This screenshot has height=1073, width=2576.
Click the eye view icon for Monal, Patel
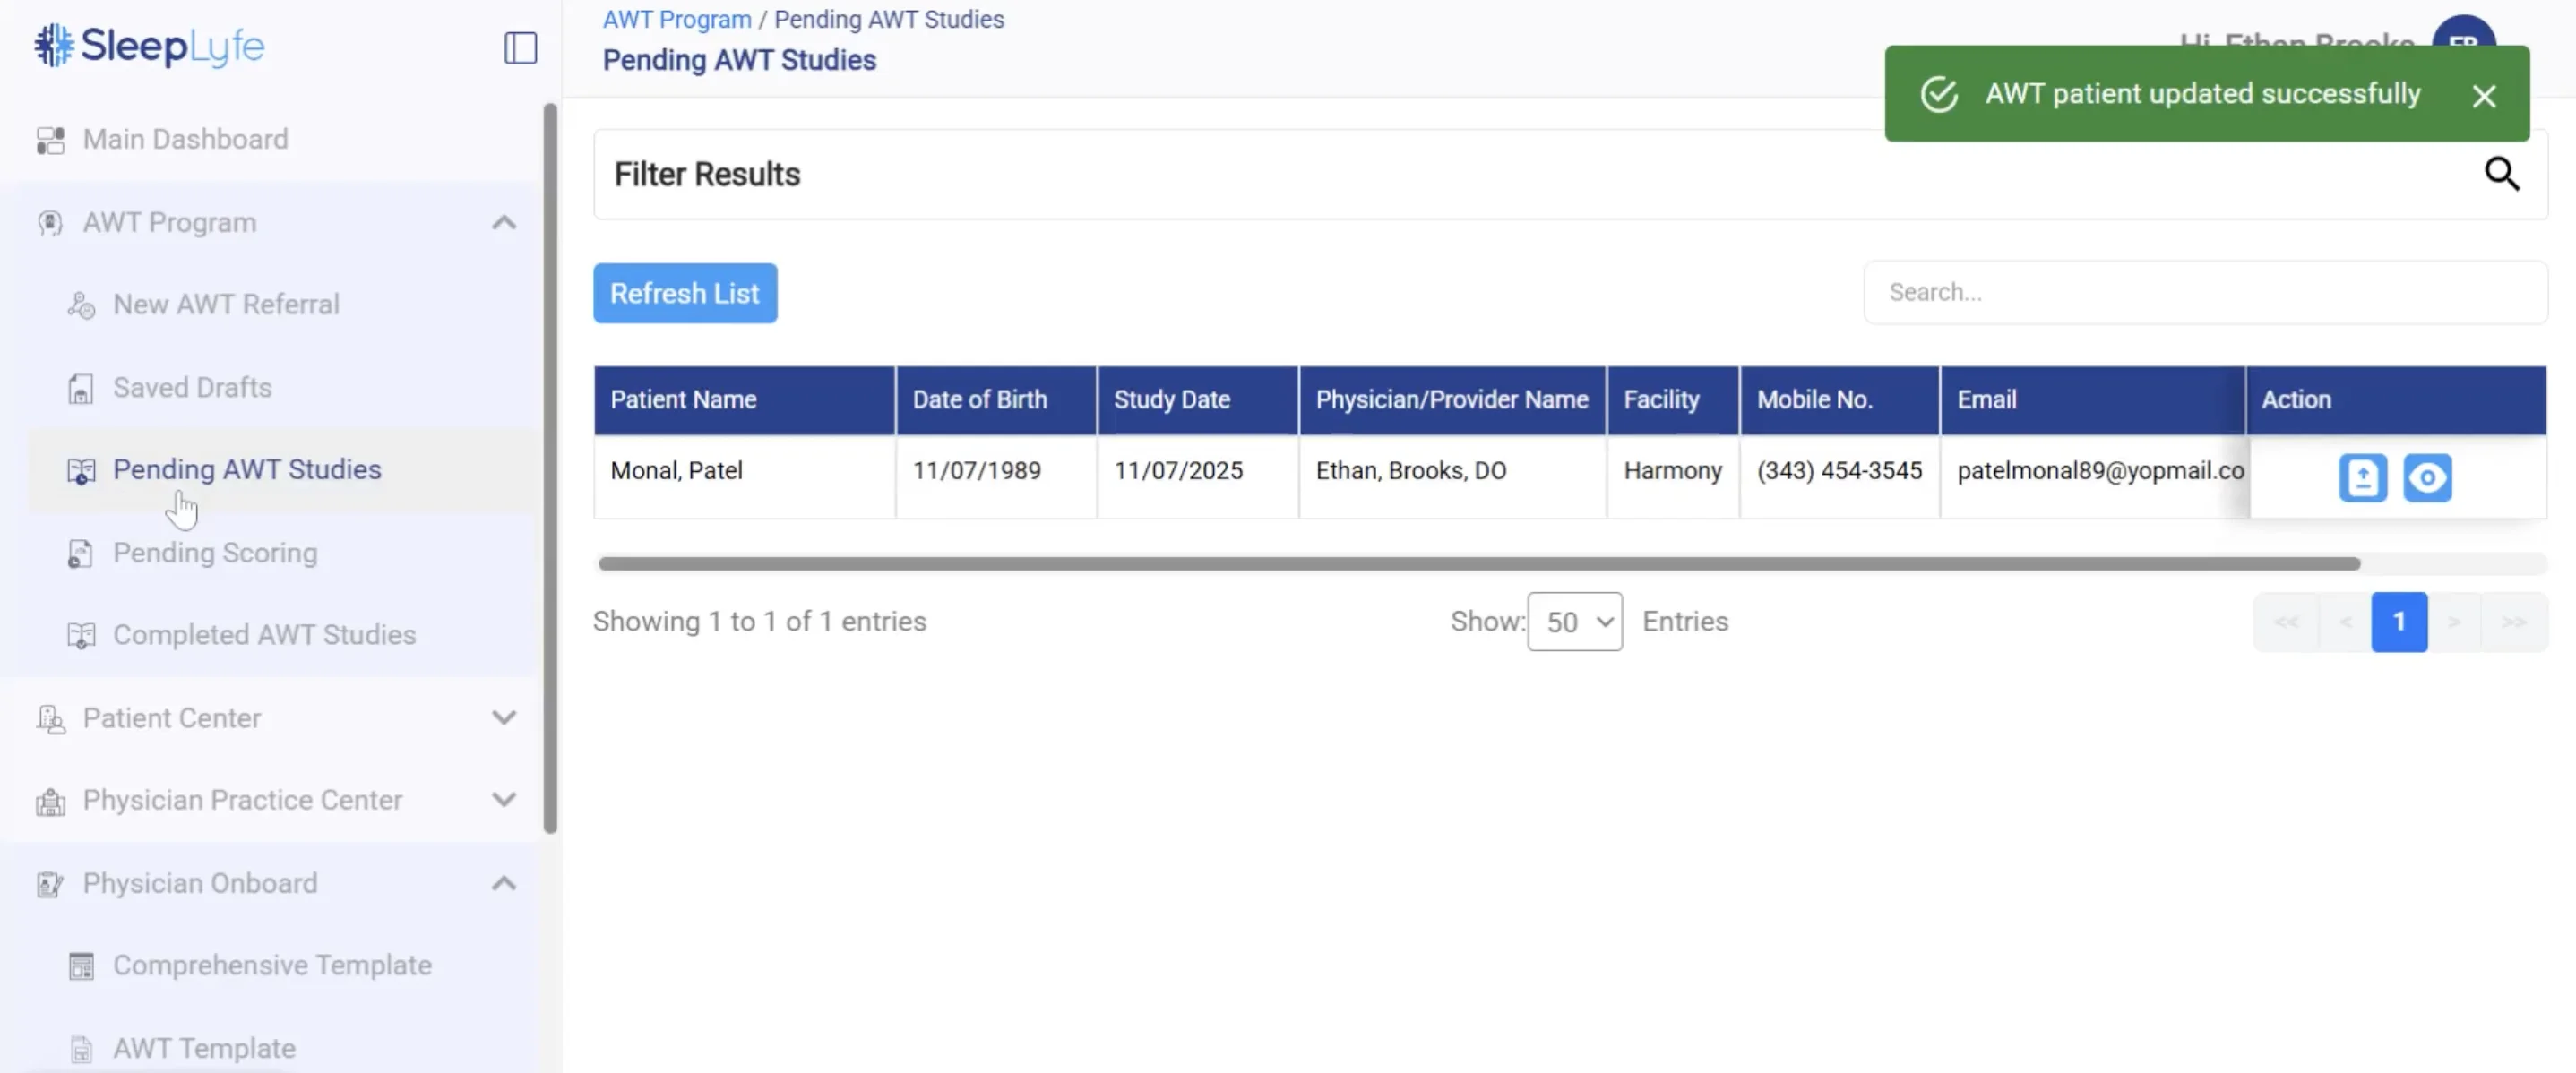[2427, 477]
